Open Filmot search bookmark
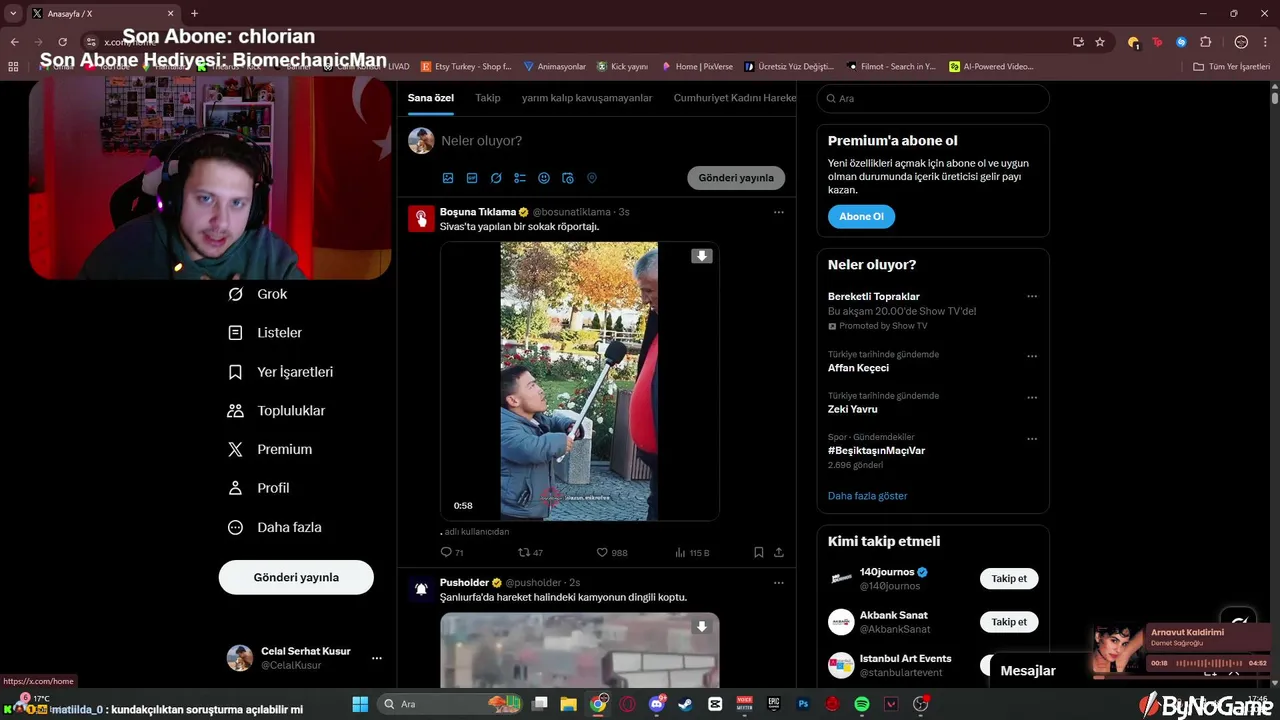Screen dimensions: 1280x720 click(891, 66)
